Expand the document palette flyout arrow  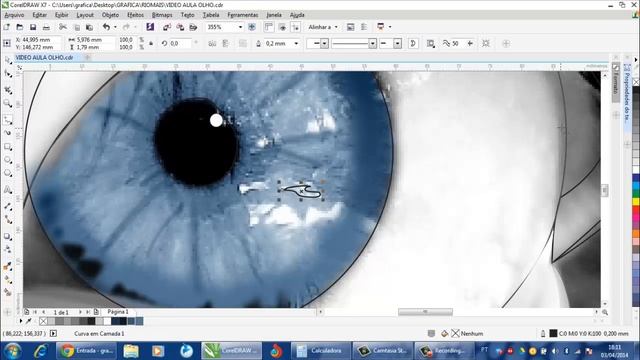click(21, 321)
